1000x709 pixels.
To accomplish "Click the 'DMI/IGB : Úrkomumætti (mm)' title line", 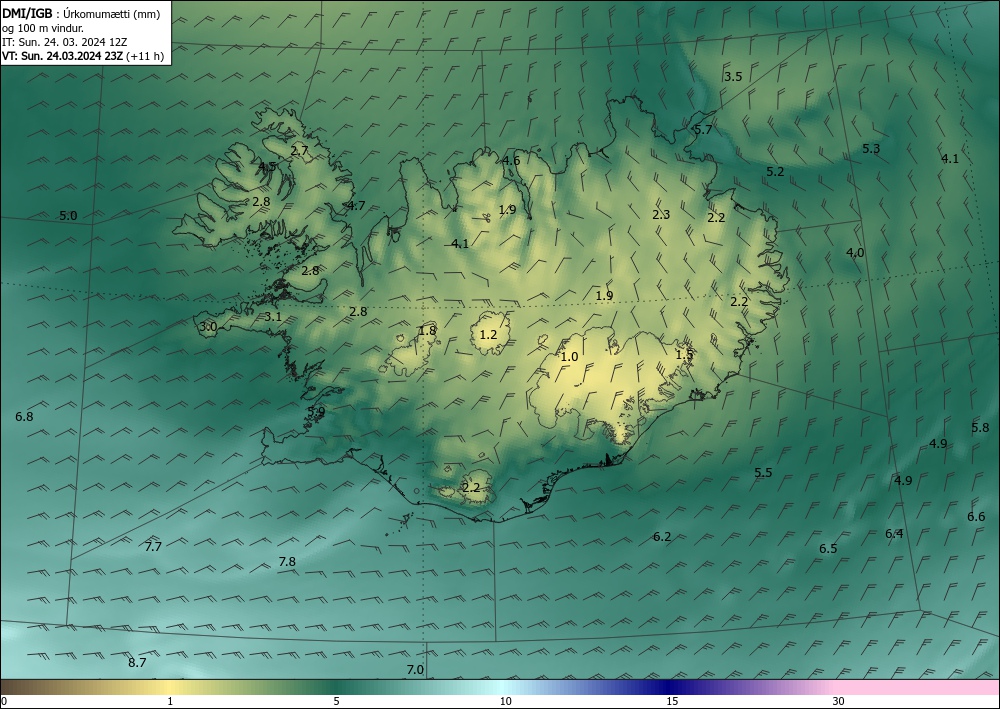I will pyautogui.click(x=81, y=14).
